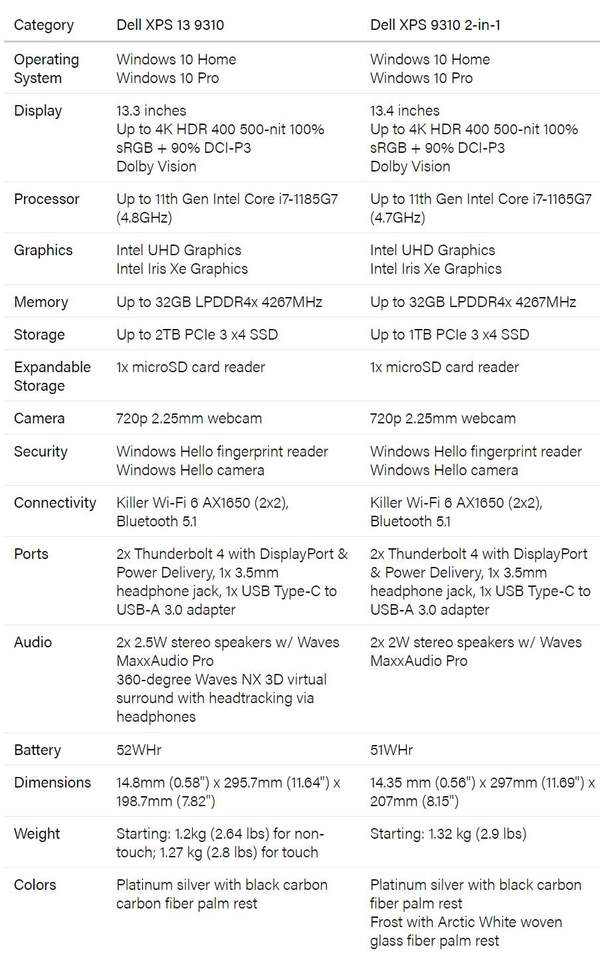The image size is (600, 969).
Task: Click the 'Connectivity' row label
Action: 55,503
